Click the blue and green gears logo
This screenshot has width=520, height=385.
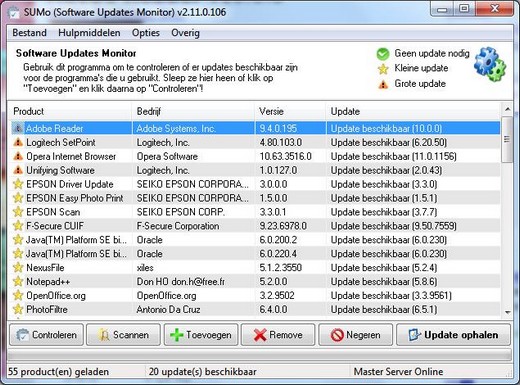tap(490, 64)
